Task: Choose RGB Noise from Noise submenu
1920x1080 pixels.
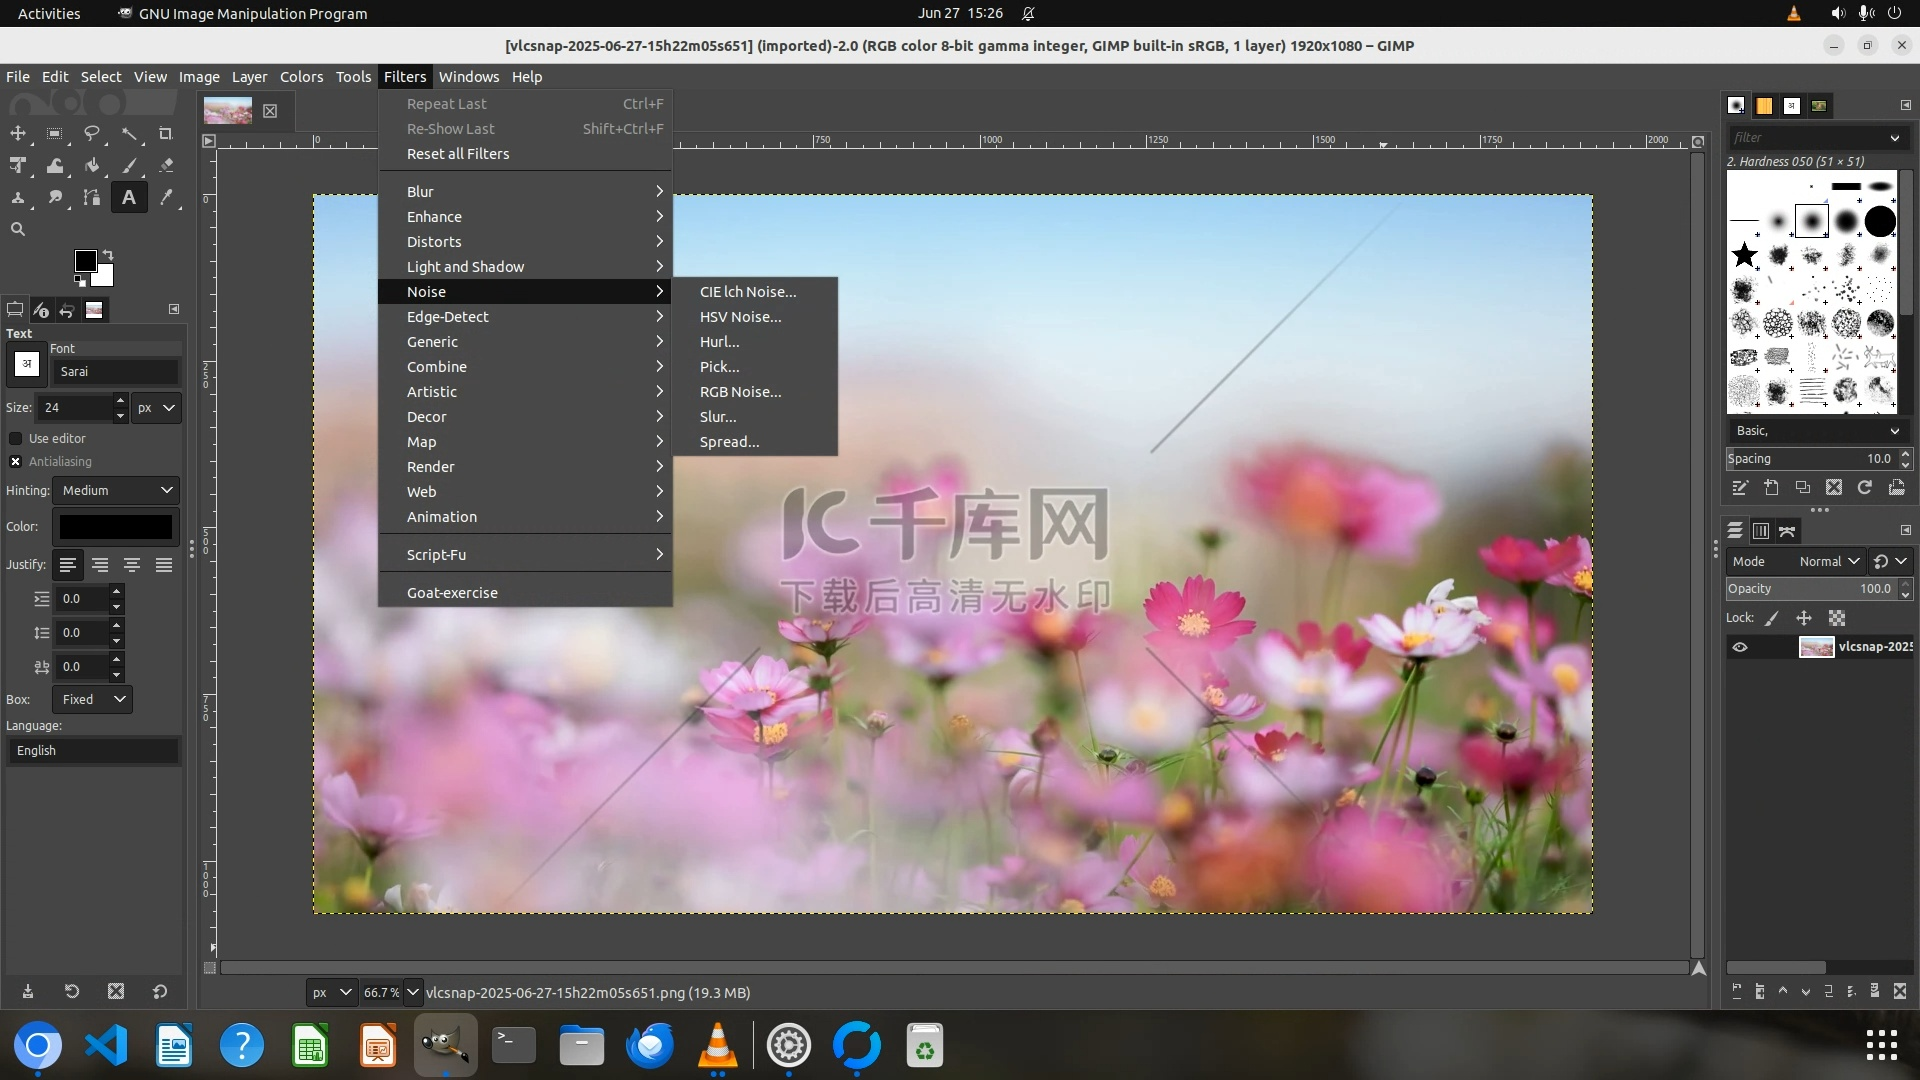Action: point(740,392)
